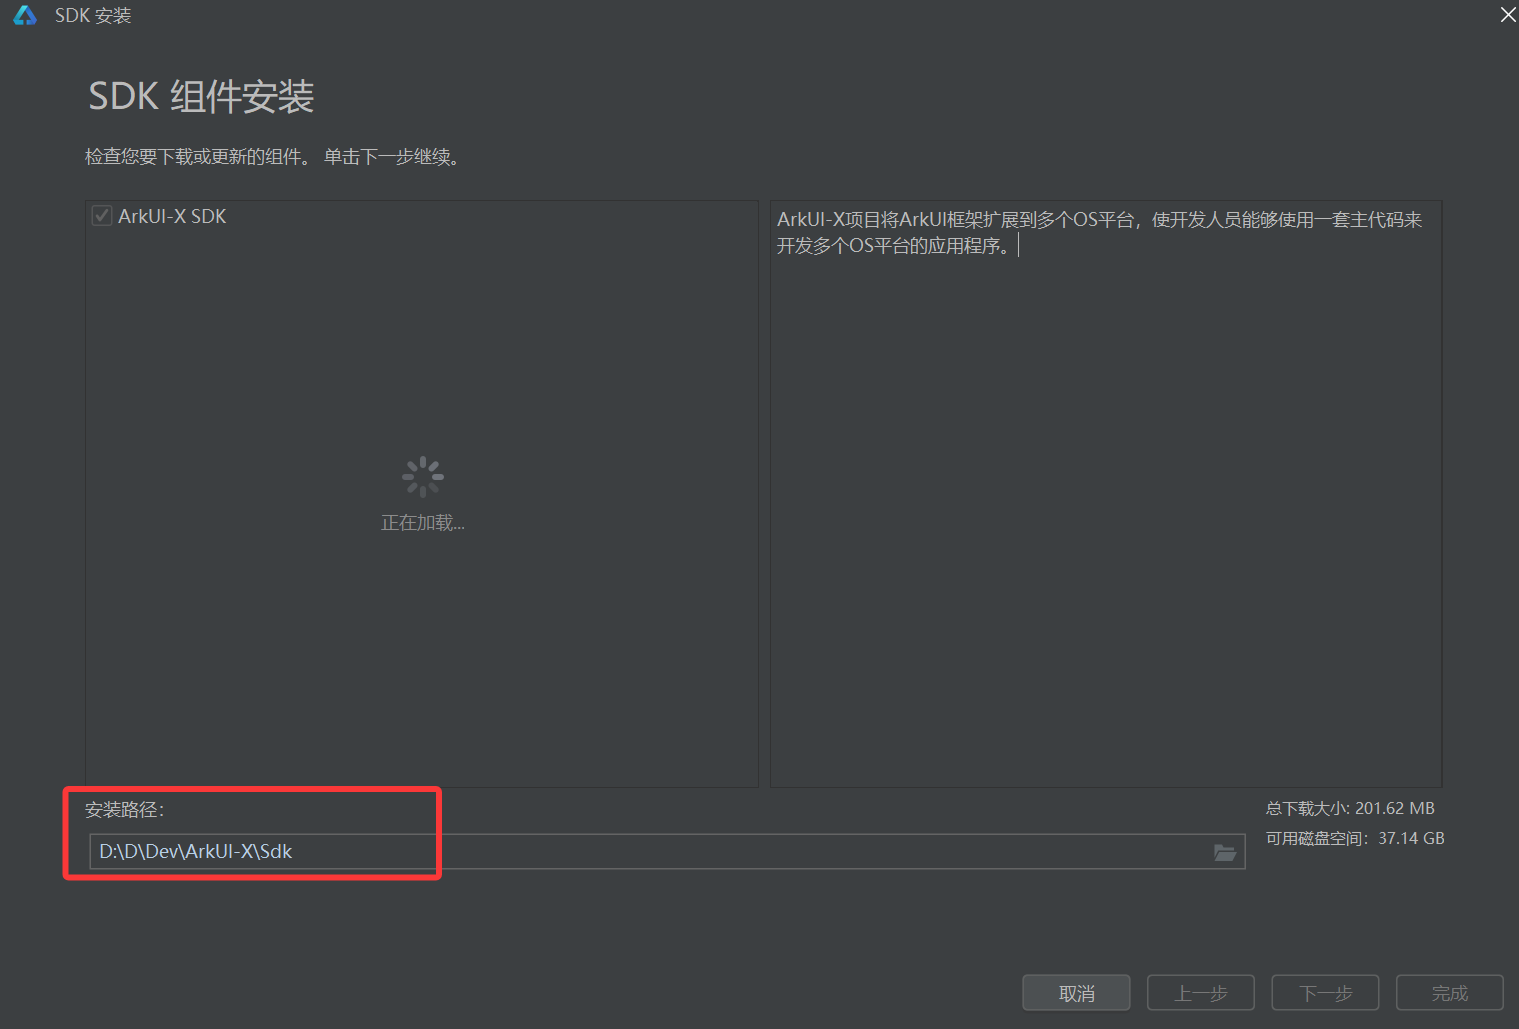Click the ArkUI-X description text area
The height and width of the screenshot is (1029, 1519).
click(1106, 494)
